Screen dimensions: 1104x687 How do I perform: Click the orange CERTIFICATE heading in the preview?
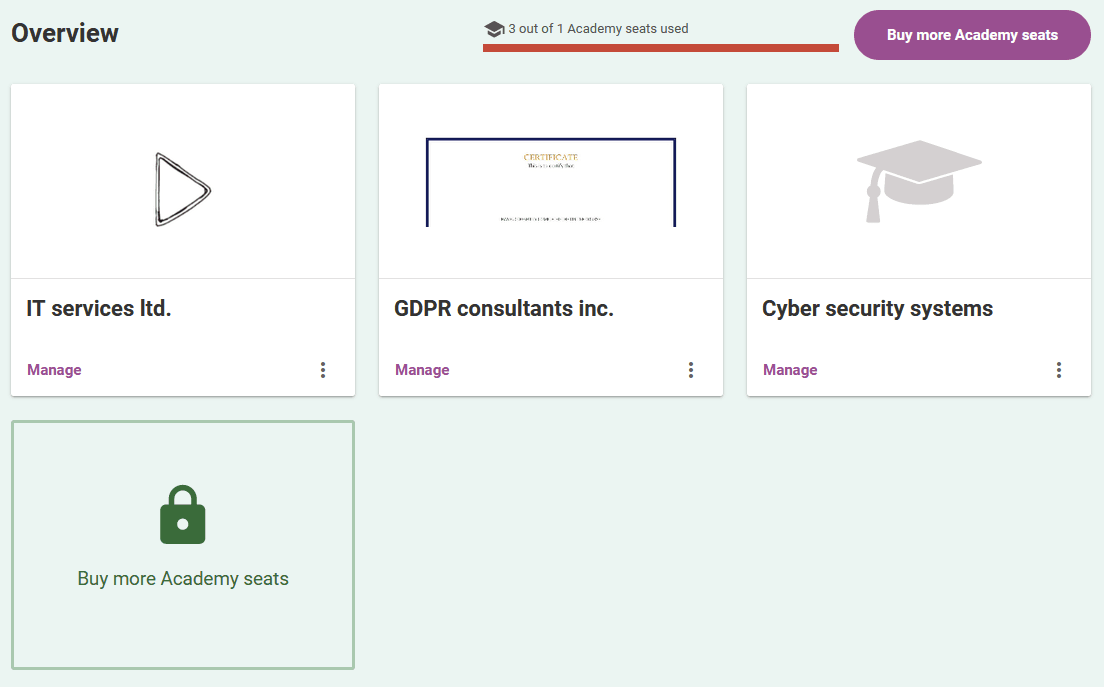(550, 157)
